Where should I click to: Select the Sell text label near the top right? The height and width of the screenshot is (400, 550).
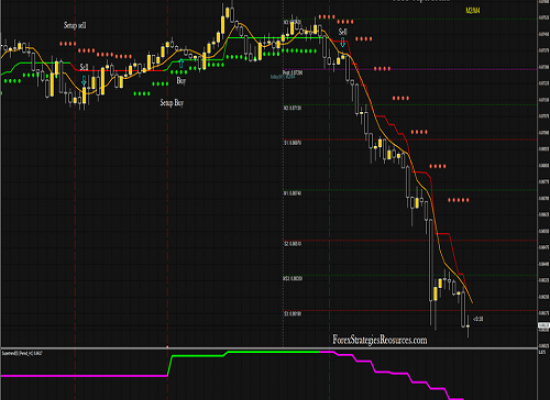pyautogui.click(x=343, y=32)
